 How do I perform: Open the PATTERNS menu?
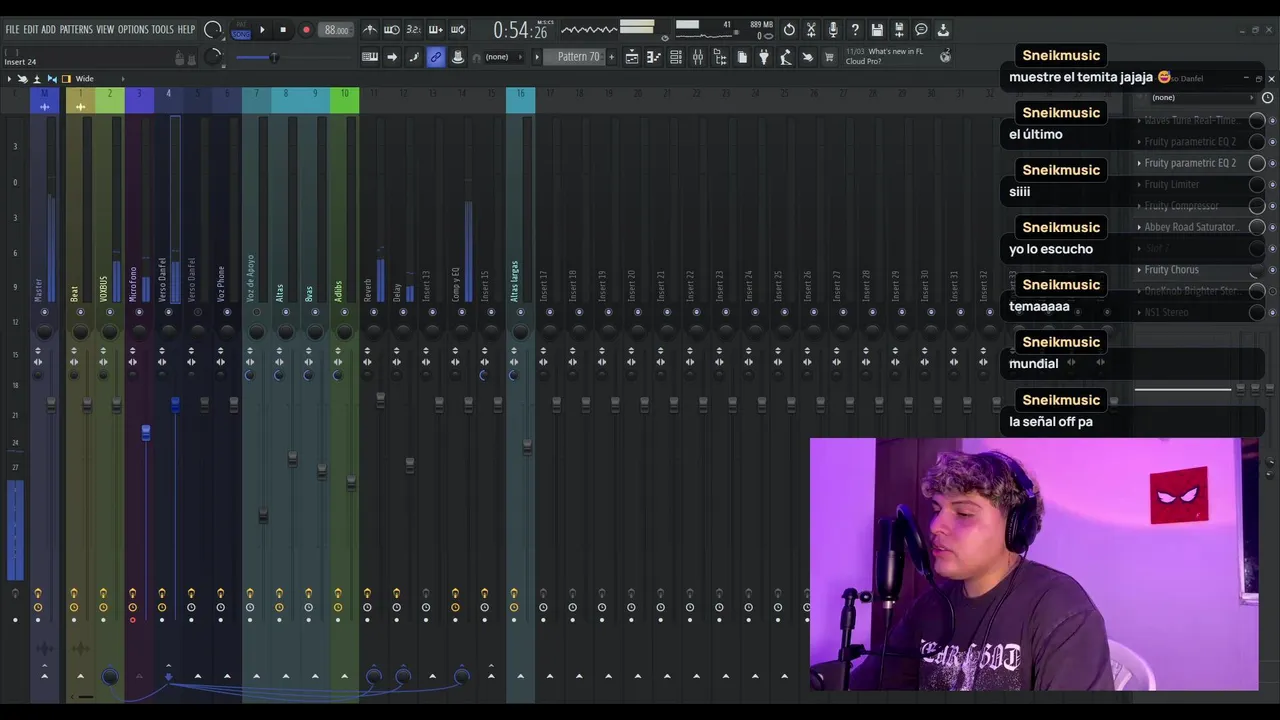pyautogui.click(x=76, y=29)
